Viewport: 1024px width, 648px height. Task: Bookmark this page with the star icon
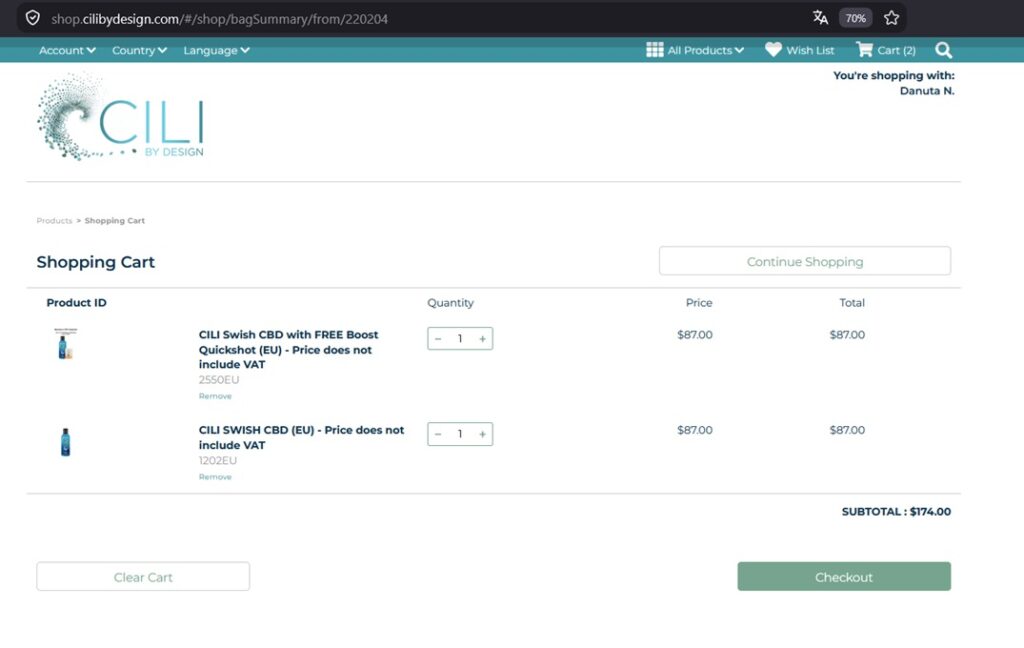point(891,18)
